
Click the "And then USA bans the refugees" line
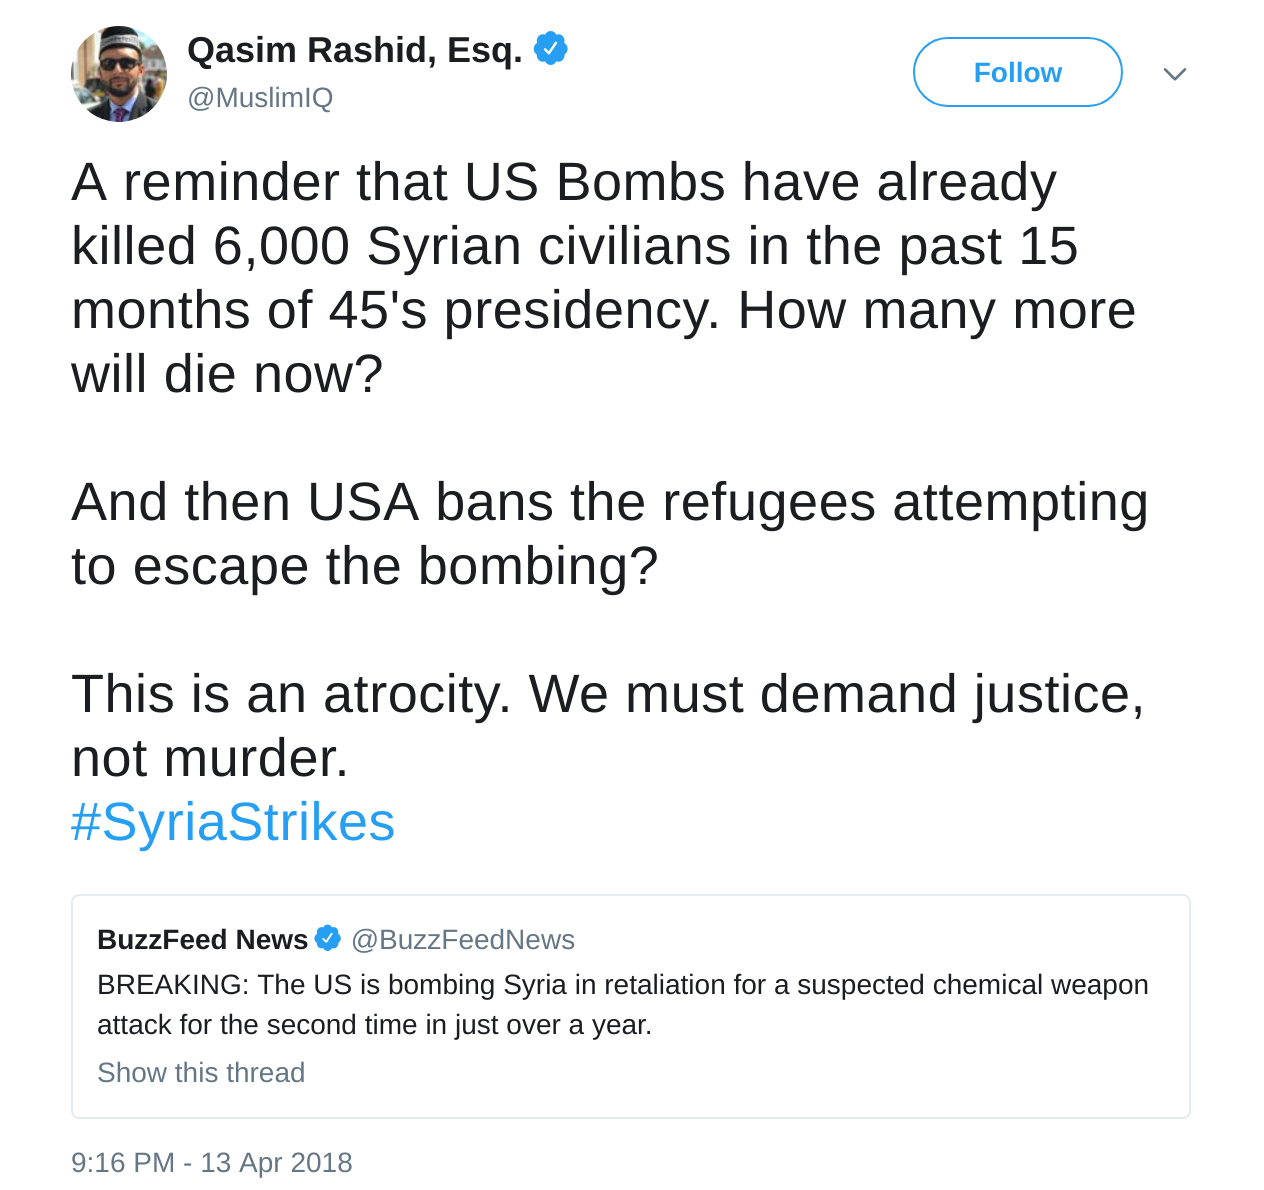[609, 502]
